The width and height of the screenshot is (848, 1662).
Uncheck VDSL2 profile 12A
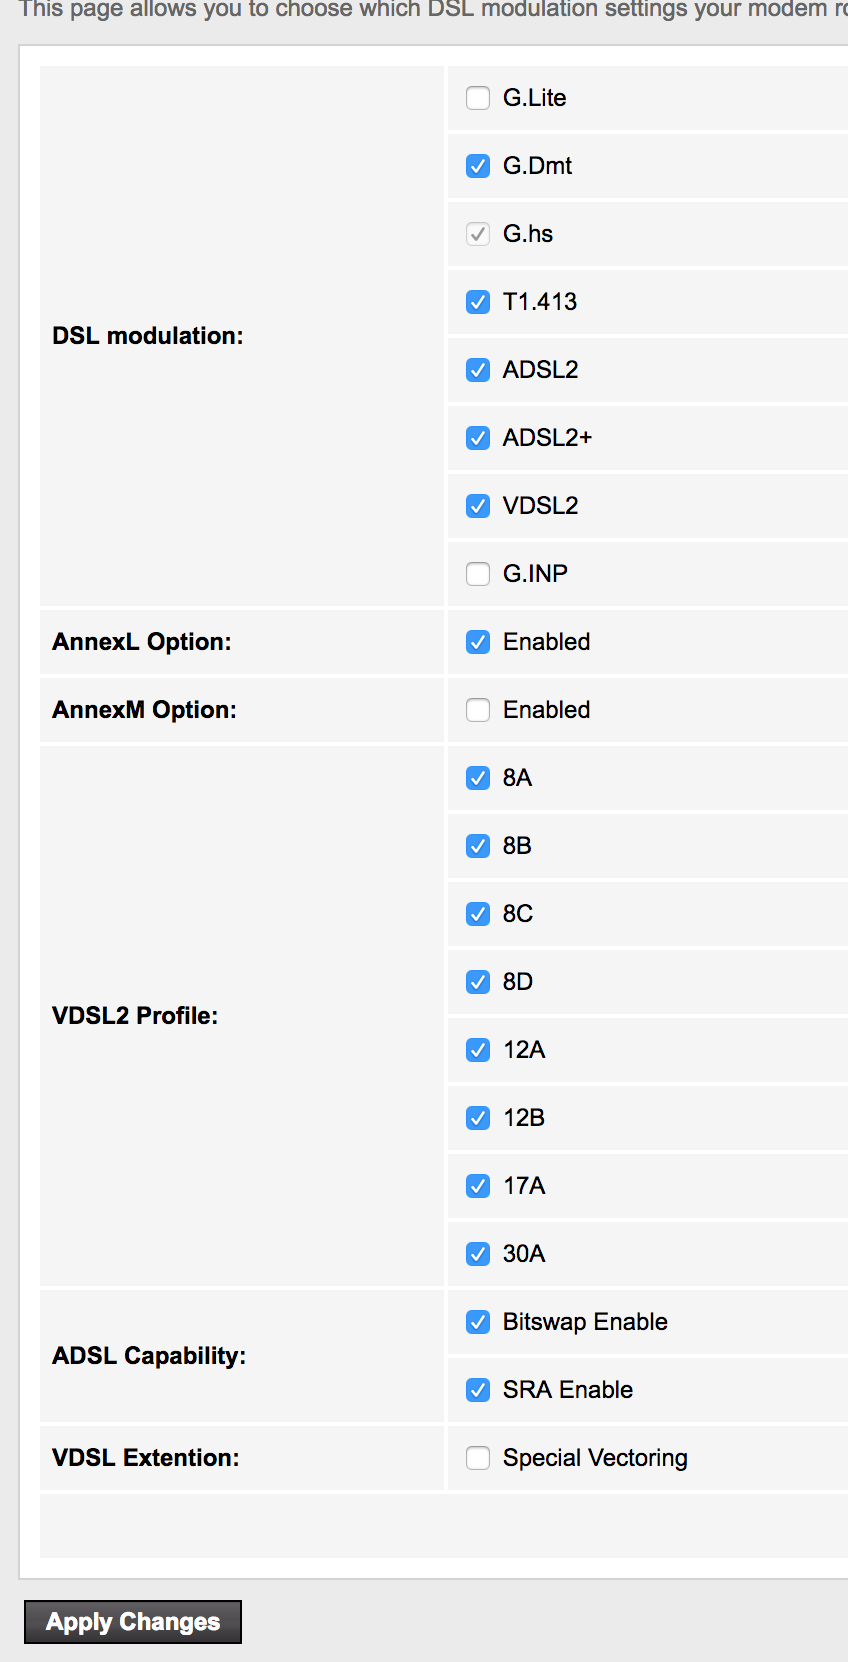478,1050
